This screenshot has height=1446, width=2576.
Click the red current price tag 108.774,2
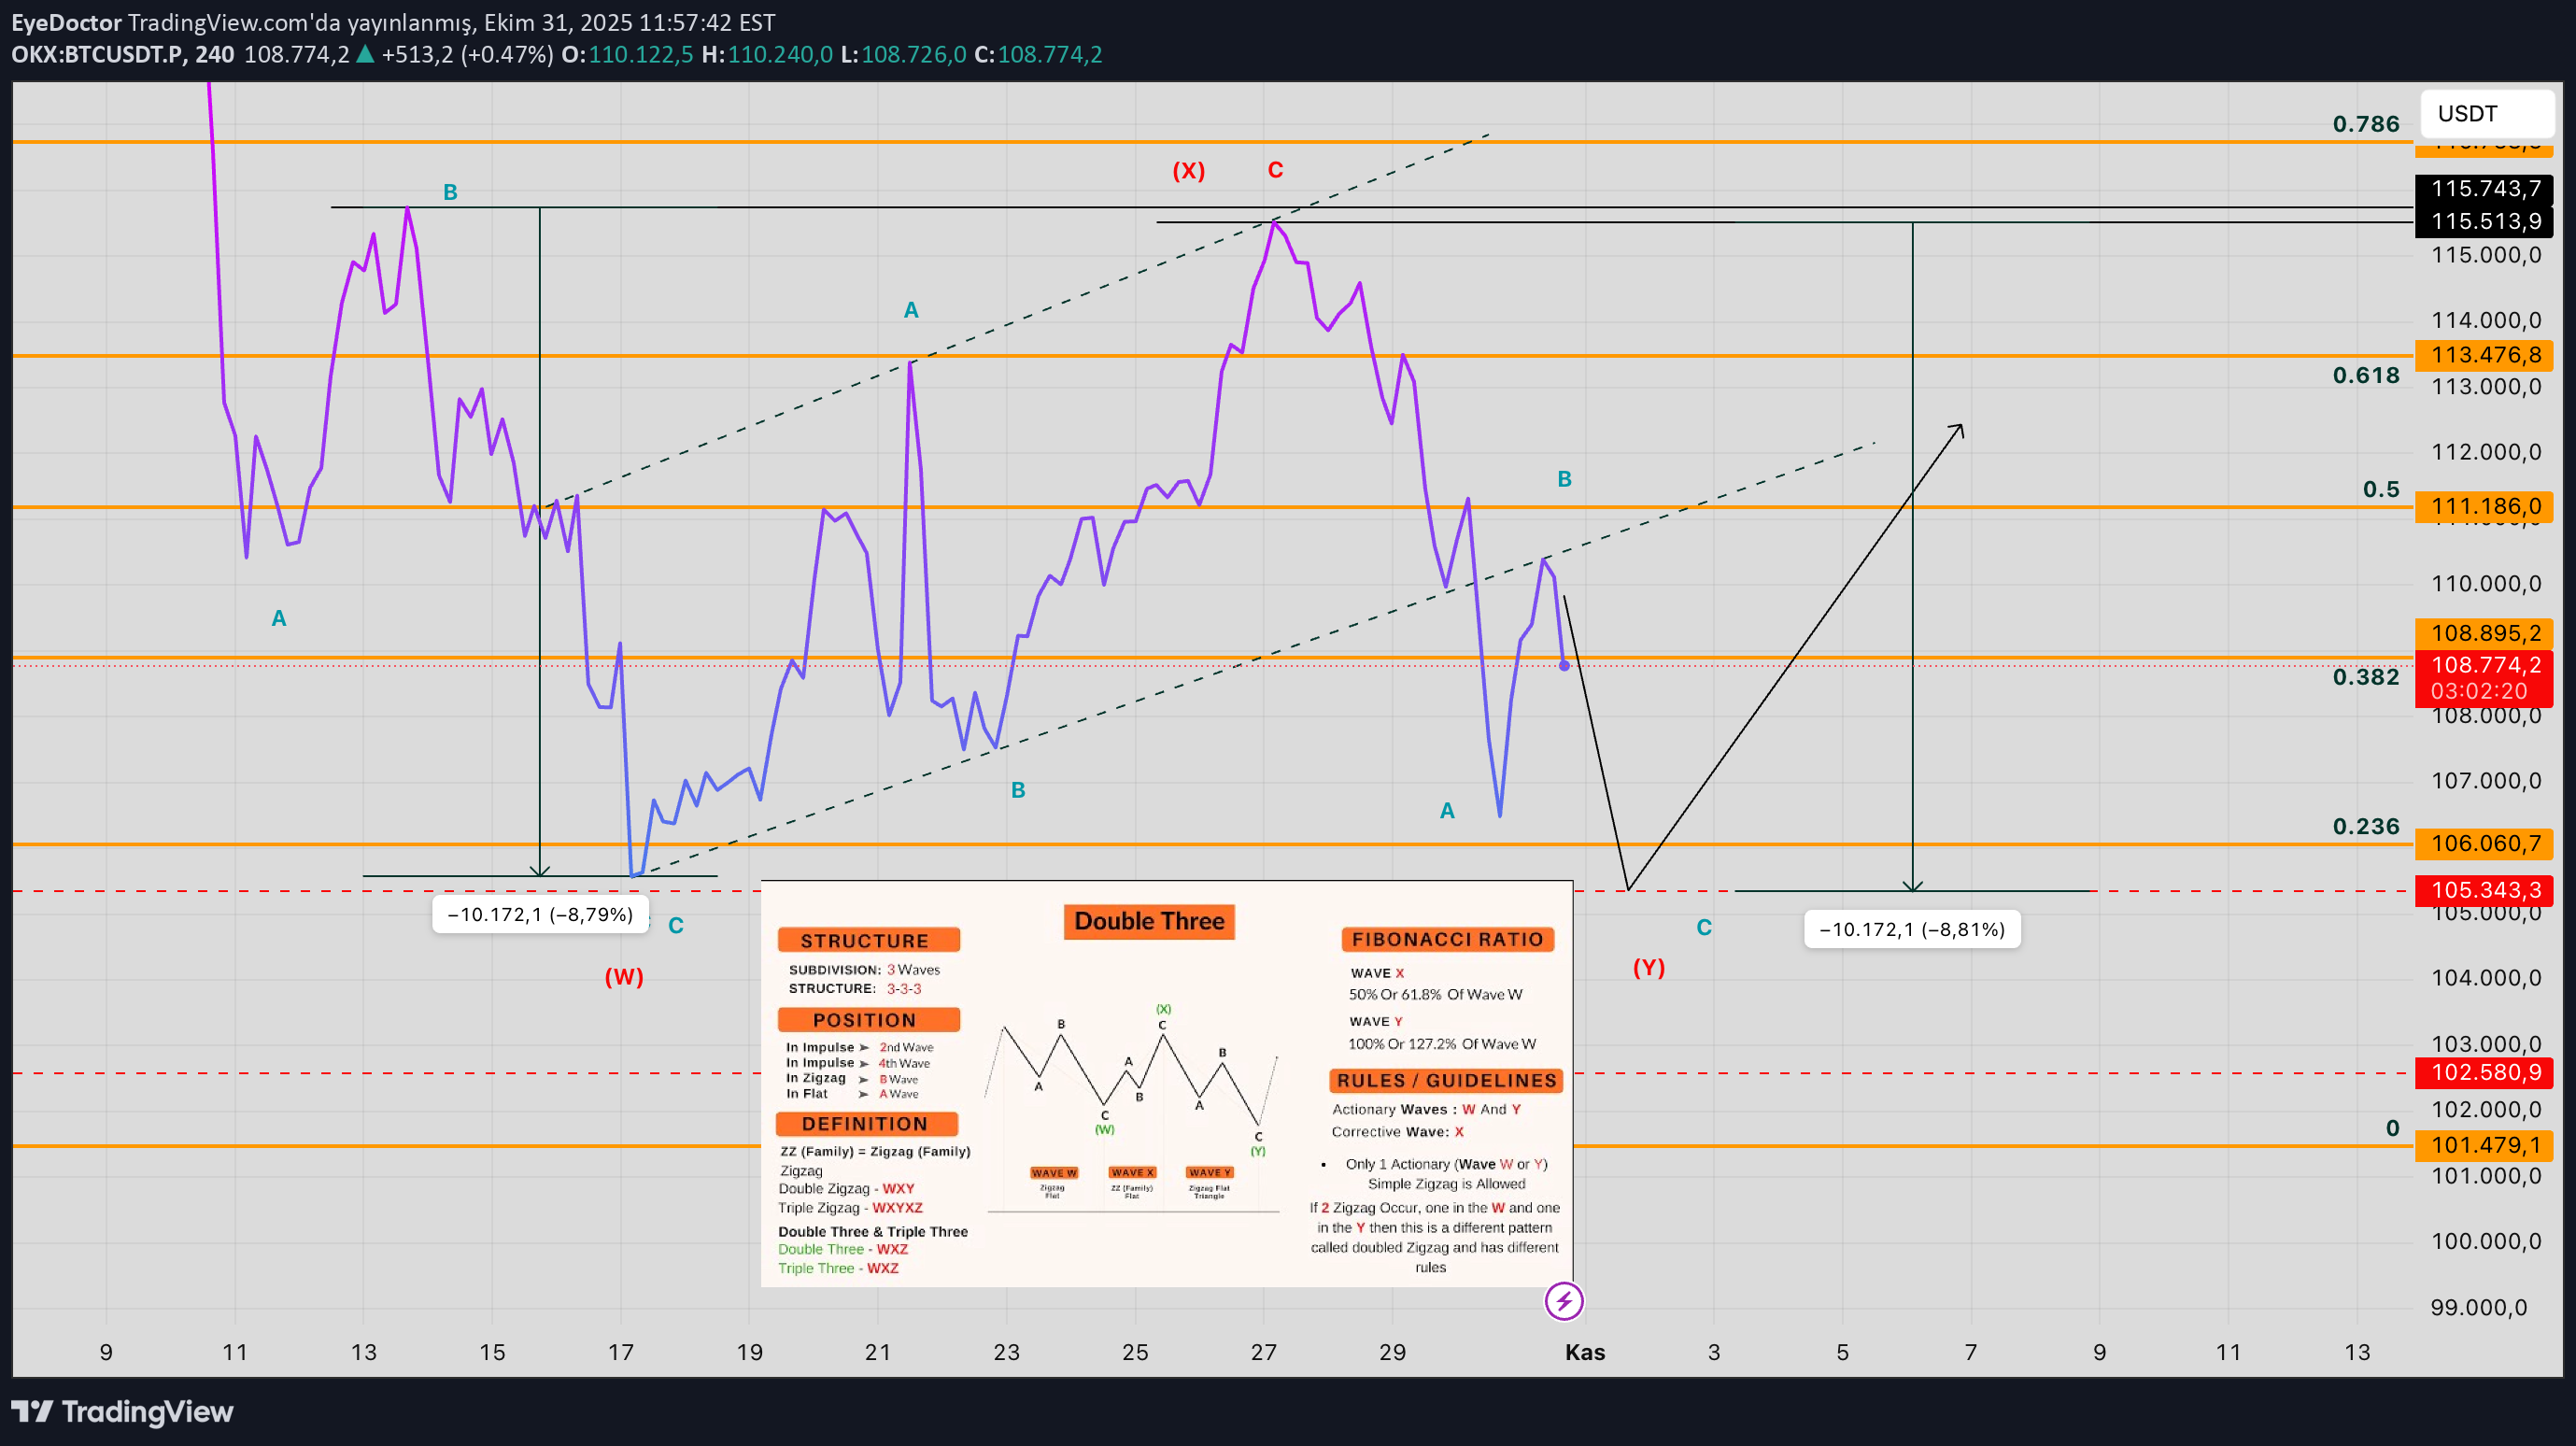(2485, 665)
